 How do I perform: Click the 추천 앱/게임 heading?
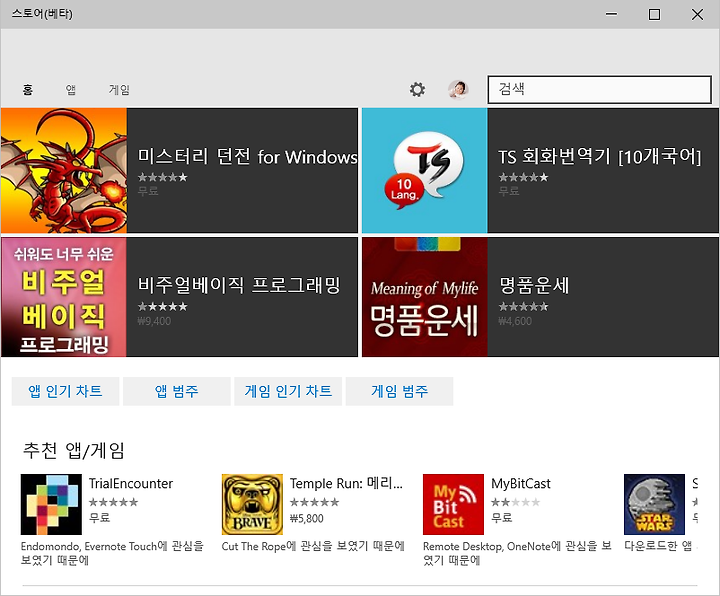73,450
